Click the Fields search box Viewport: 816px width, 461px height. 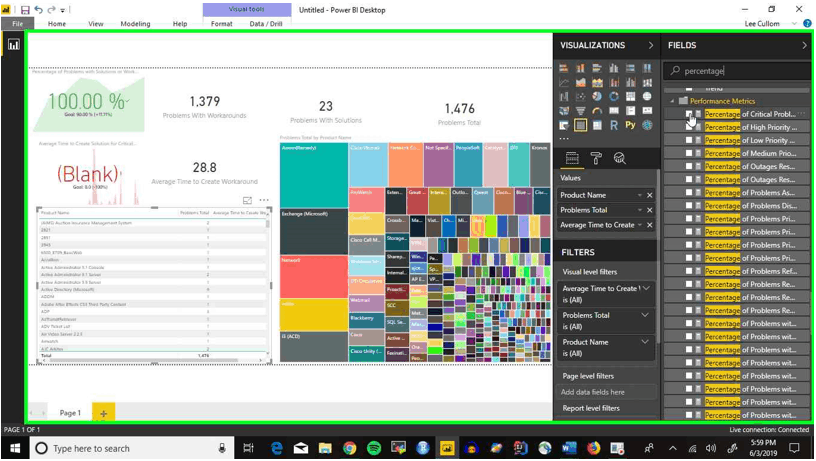[736, 71]
